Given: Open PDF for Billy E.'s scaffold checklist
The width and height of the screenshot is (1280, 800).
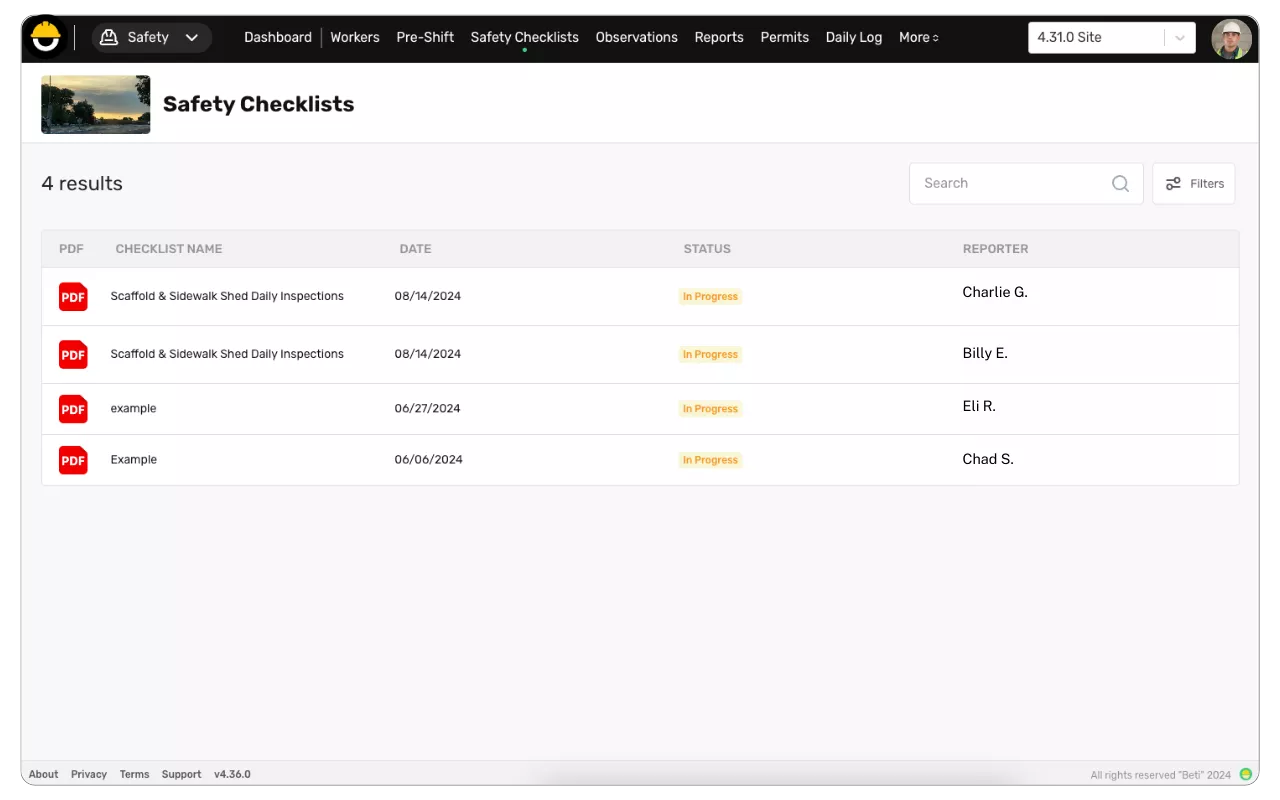Looking at the screenshot, I should coord(73,355).
